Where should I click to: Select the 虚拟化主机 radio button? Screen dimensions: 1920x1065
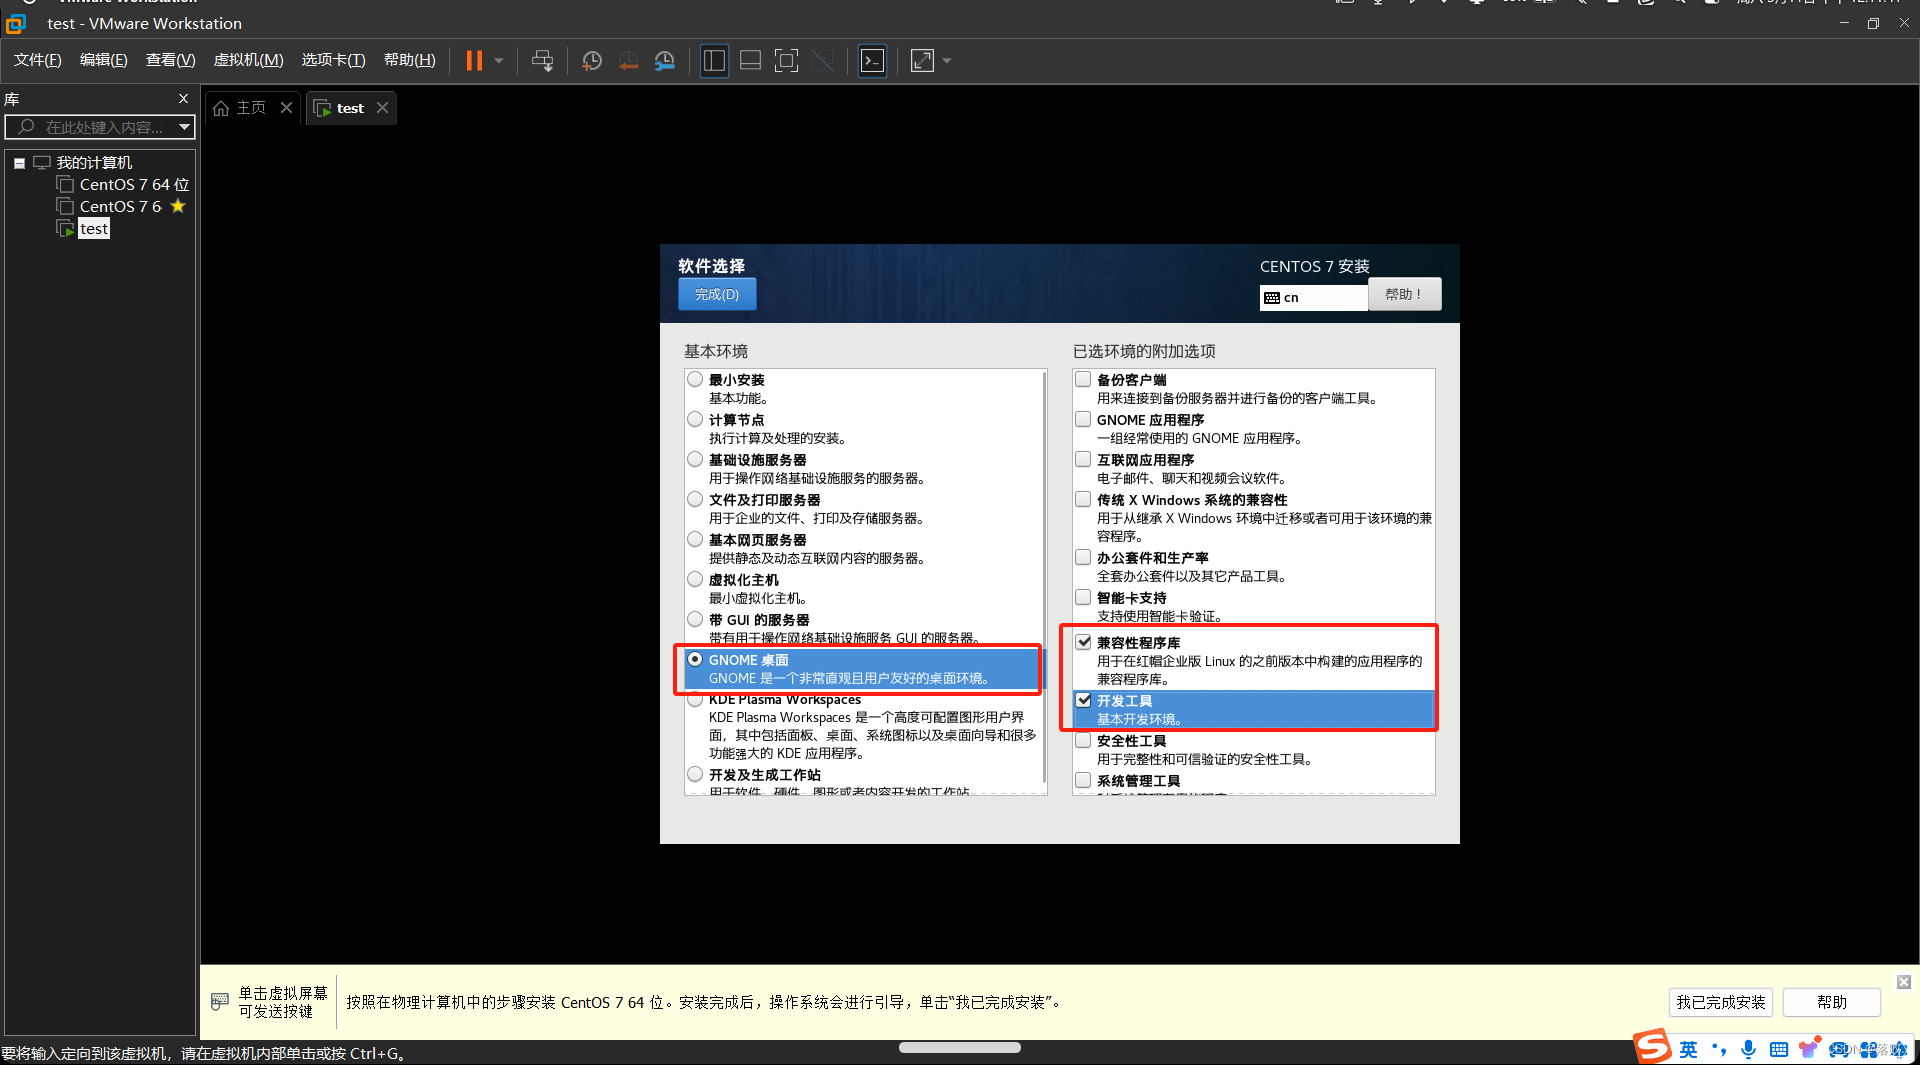[x=695, y=579]
